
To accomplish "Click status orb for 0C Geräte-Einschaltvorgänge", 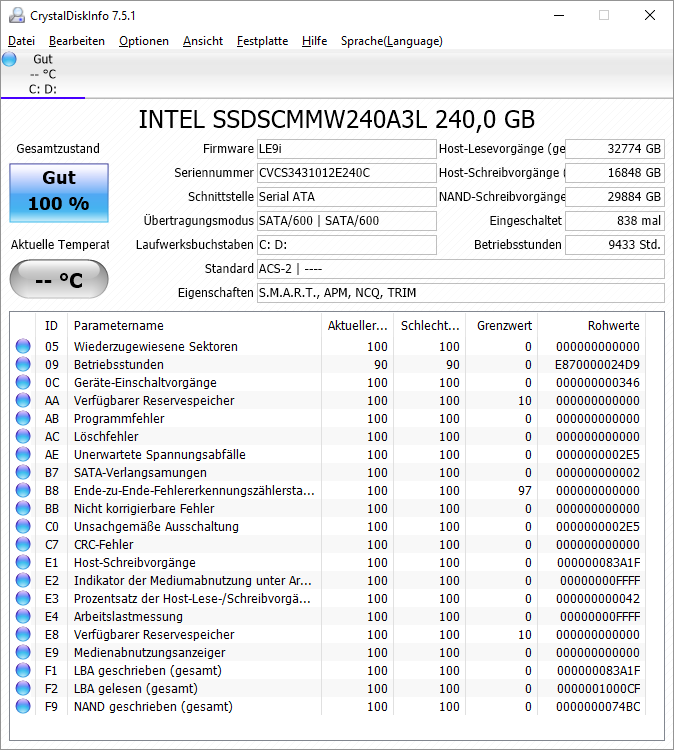I will click(23, 382).
